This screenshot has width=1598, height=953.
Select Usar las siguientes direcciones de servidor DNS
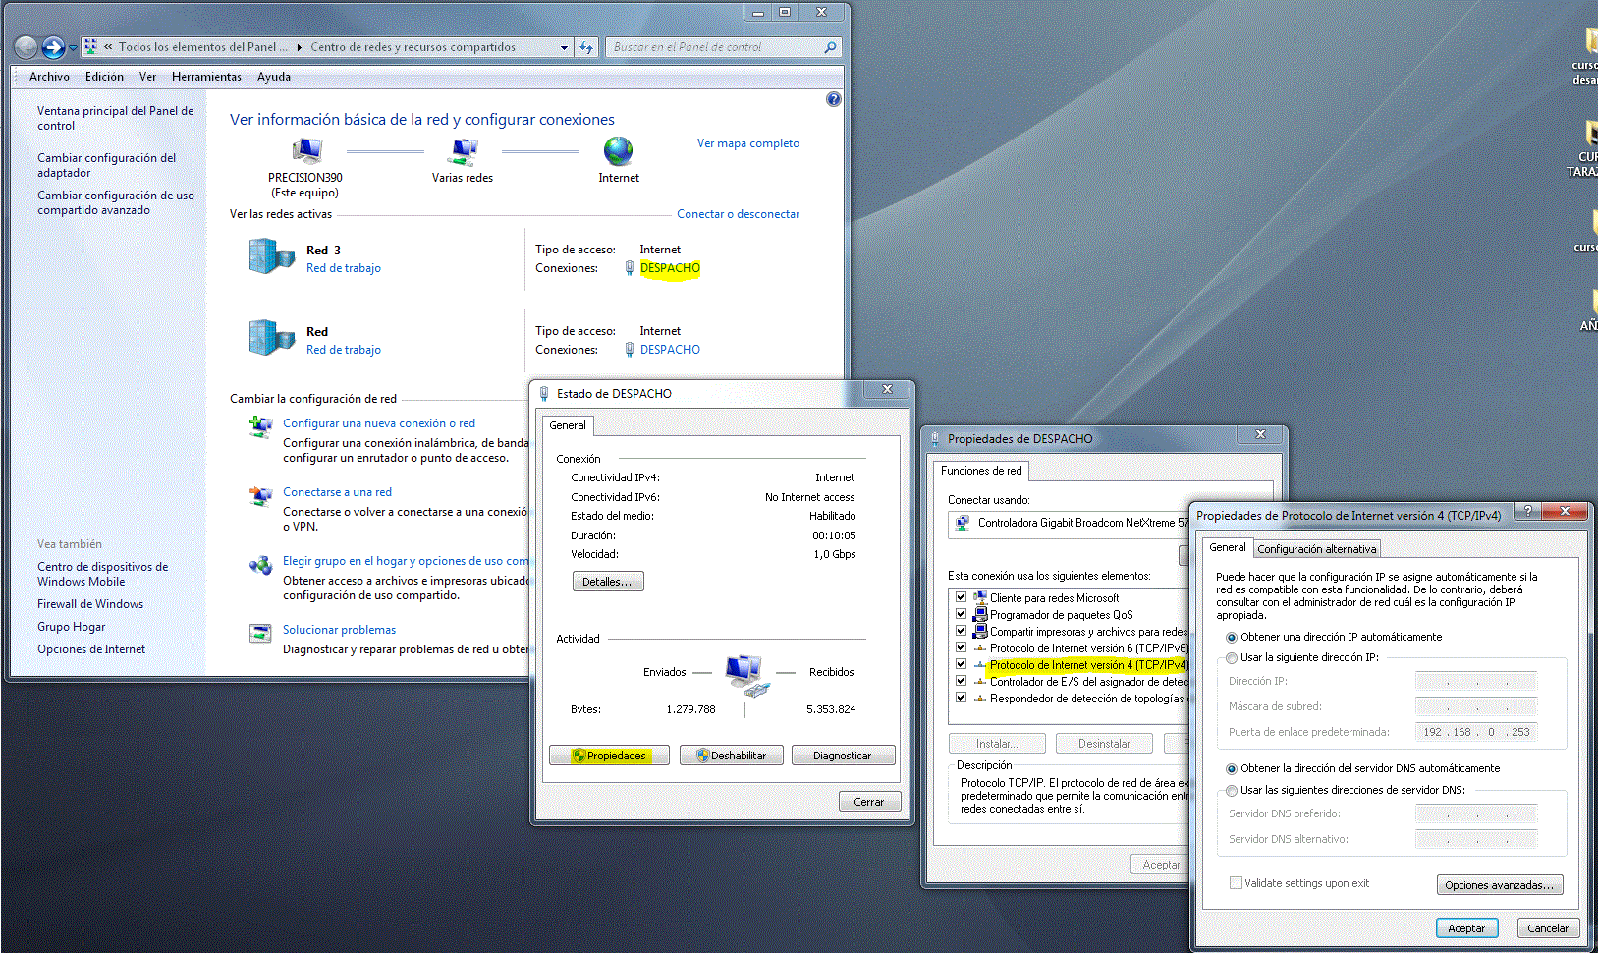point(1232,791)
